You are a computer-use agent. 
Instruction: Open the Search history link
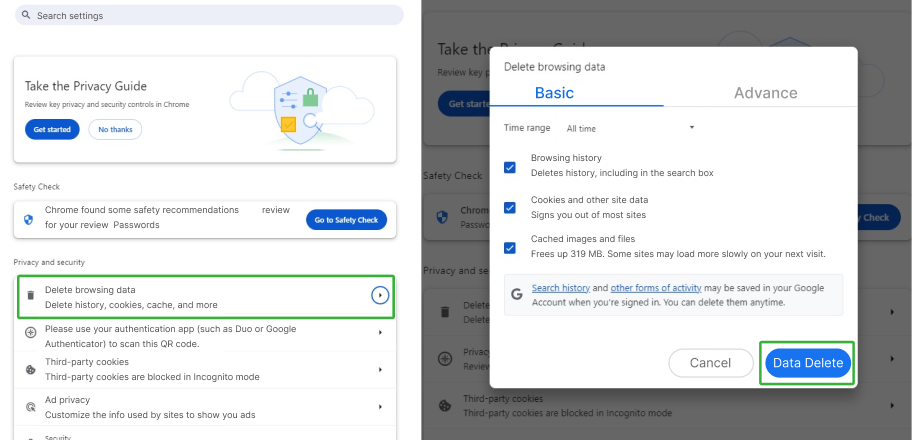tap(560, 288)
